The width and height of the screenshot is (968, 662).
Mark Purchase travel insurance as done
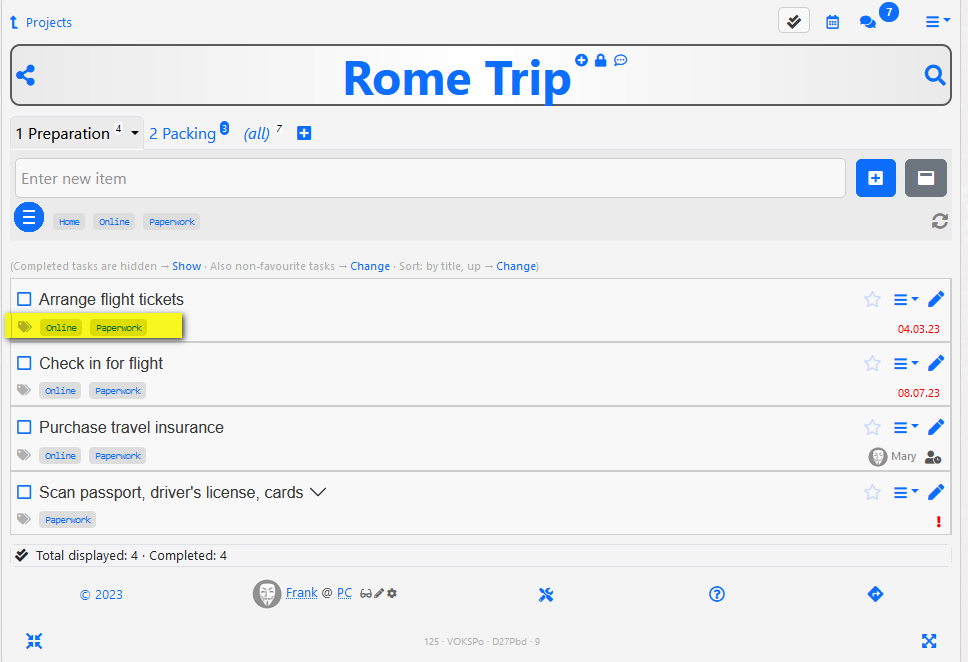tap(25, 427)
